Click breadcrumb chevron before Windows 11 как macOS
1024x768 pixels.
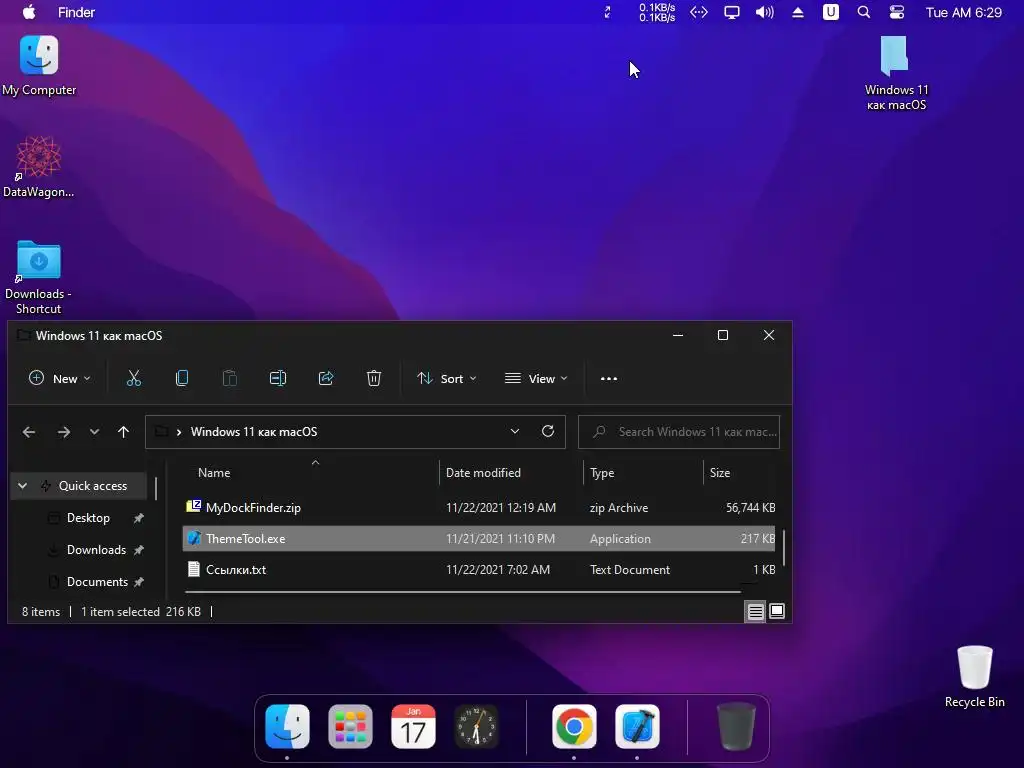point(178,432)
